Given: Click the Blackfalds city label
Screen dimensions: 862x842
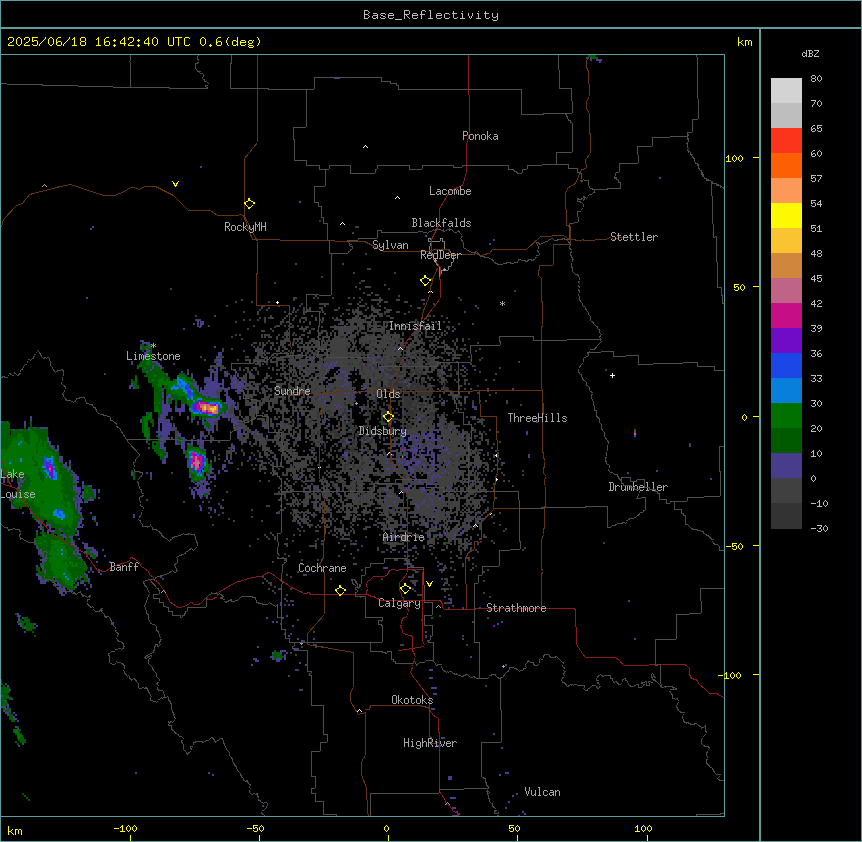Looking at the screenshot, I should coord(441,223).
